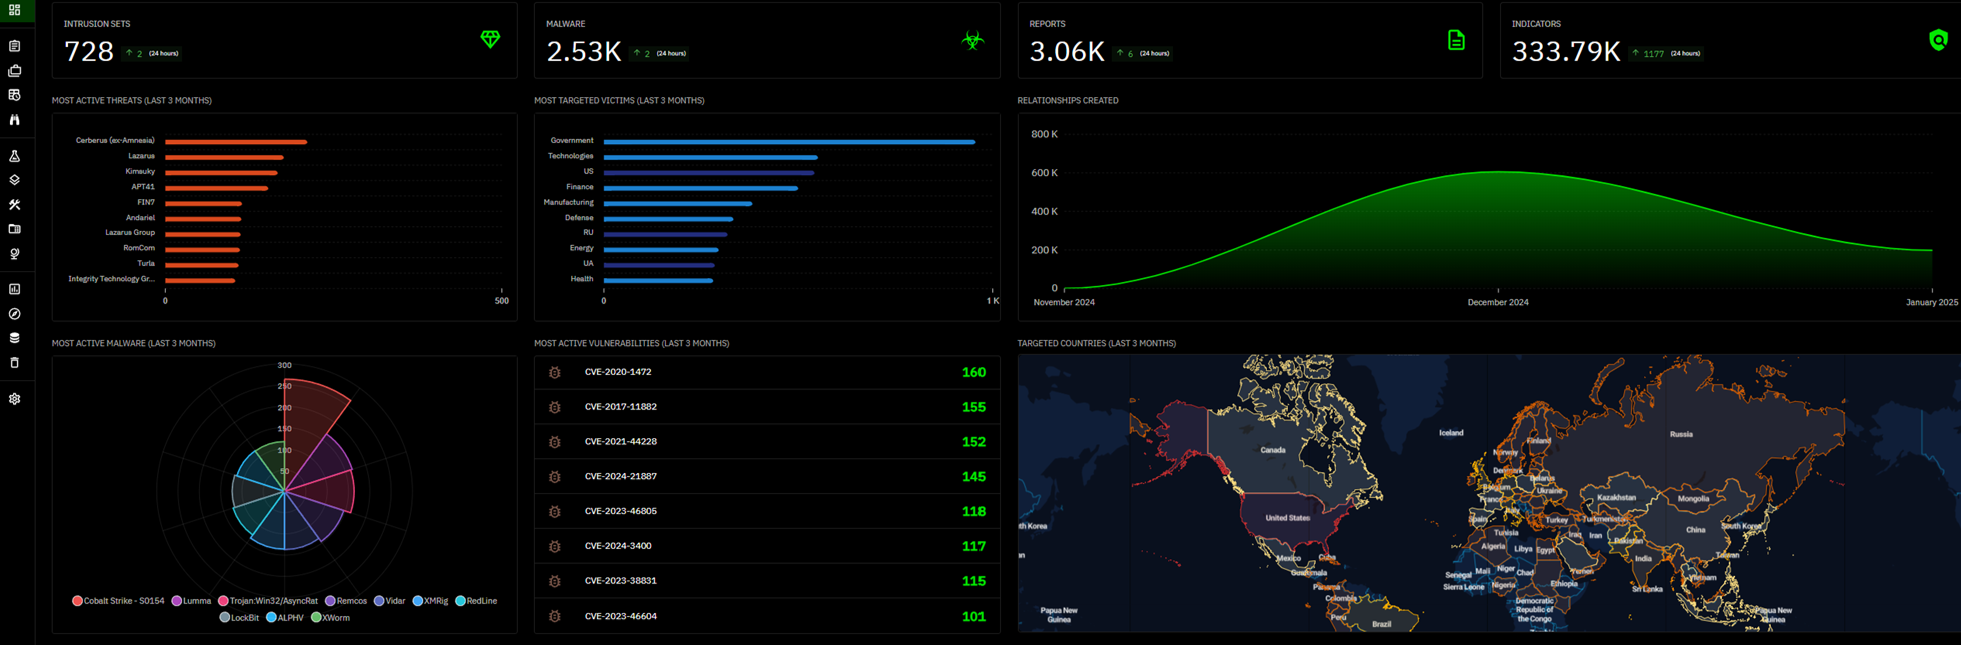Screen dimensions: 1961x645
Task: Open Techniques crossed-tools icon in sidebar
Action: 15,205
